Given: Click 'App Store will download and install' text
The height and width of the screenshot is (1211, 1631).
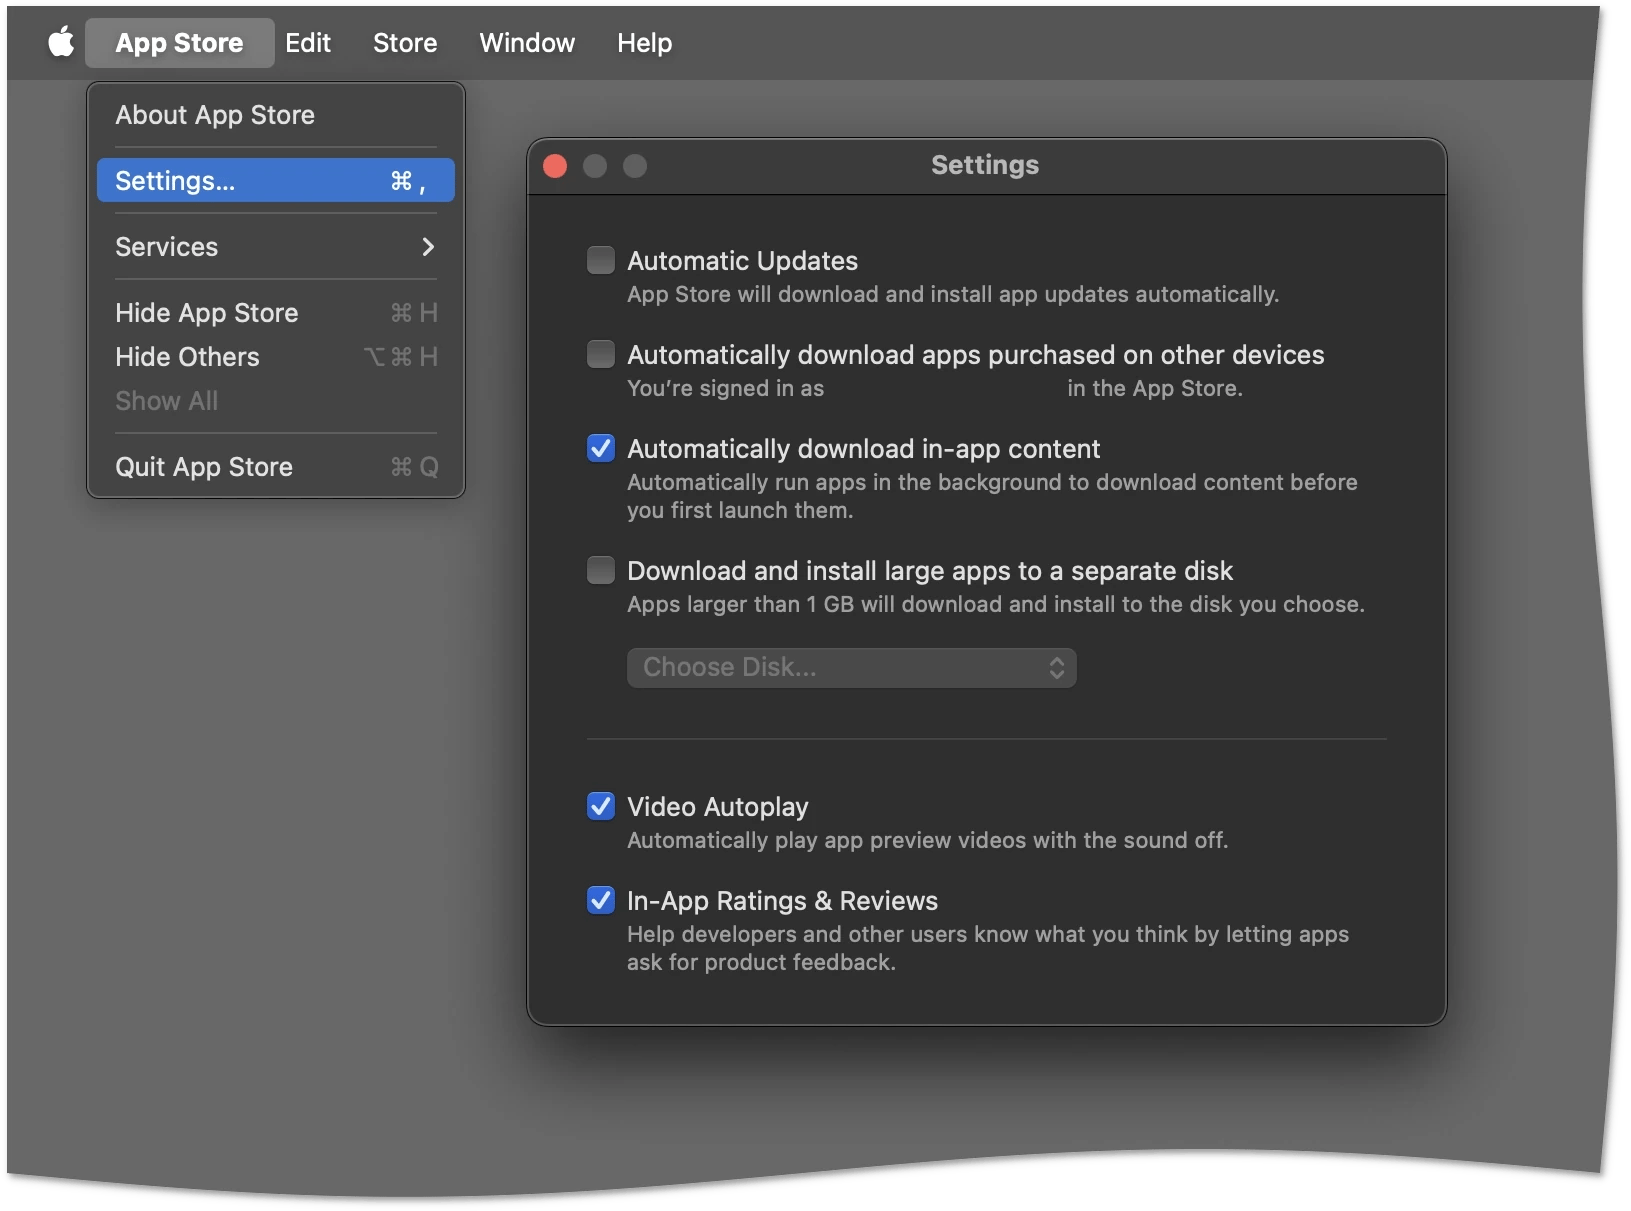Looking at the screenshot, I should coord(953,294).
